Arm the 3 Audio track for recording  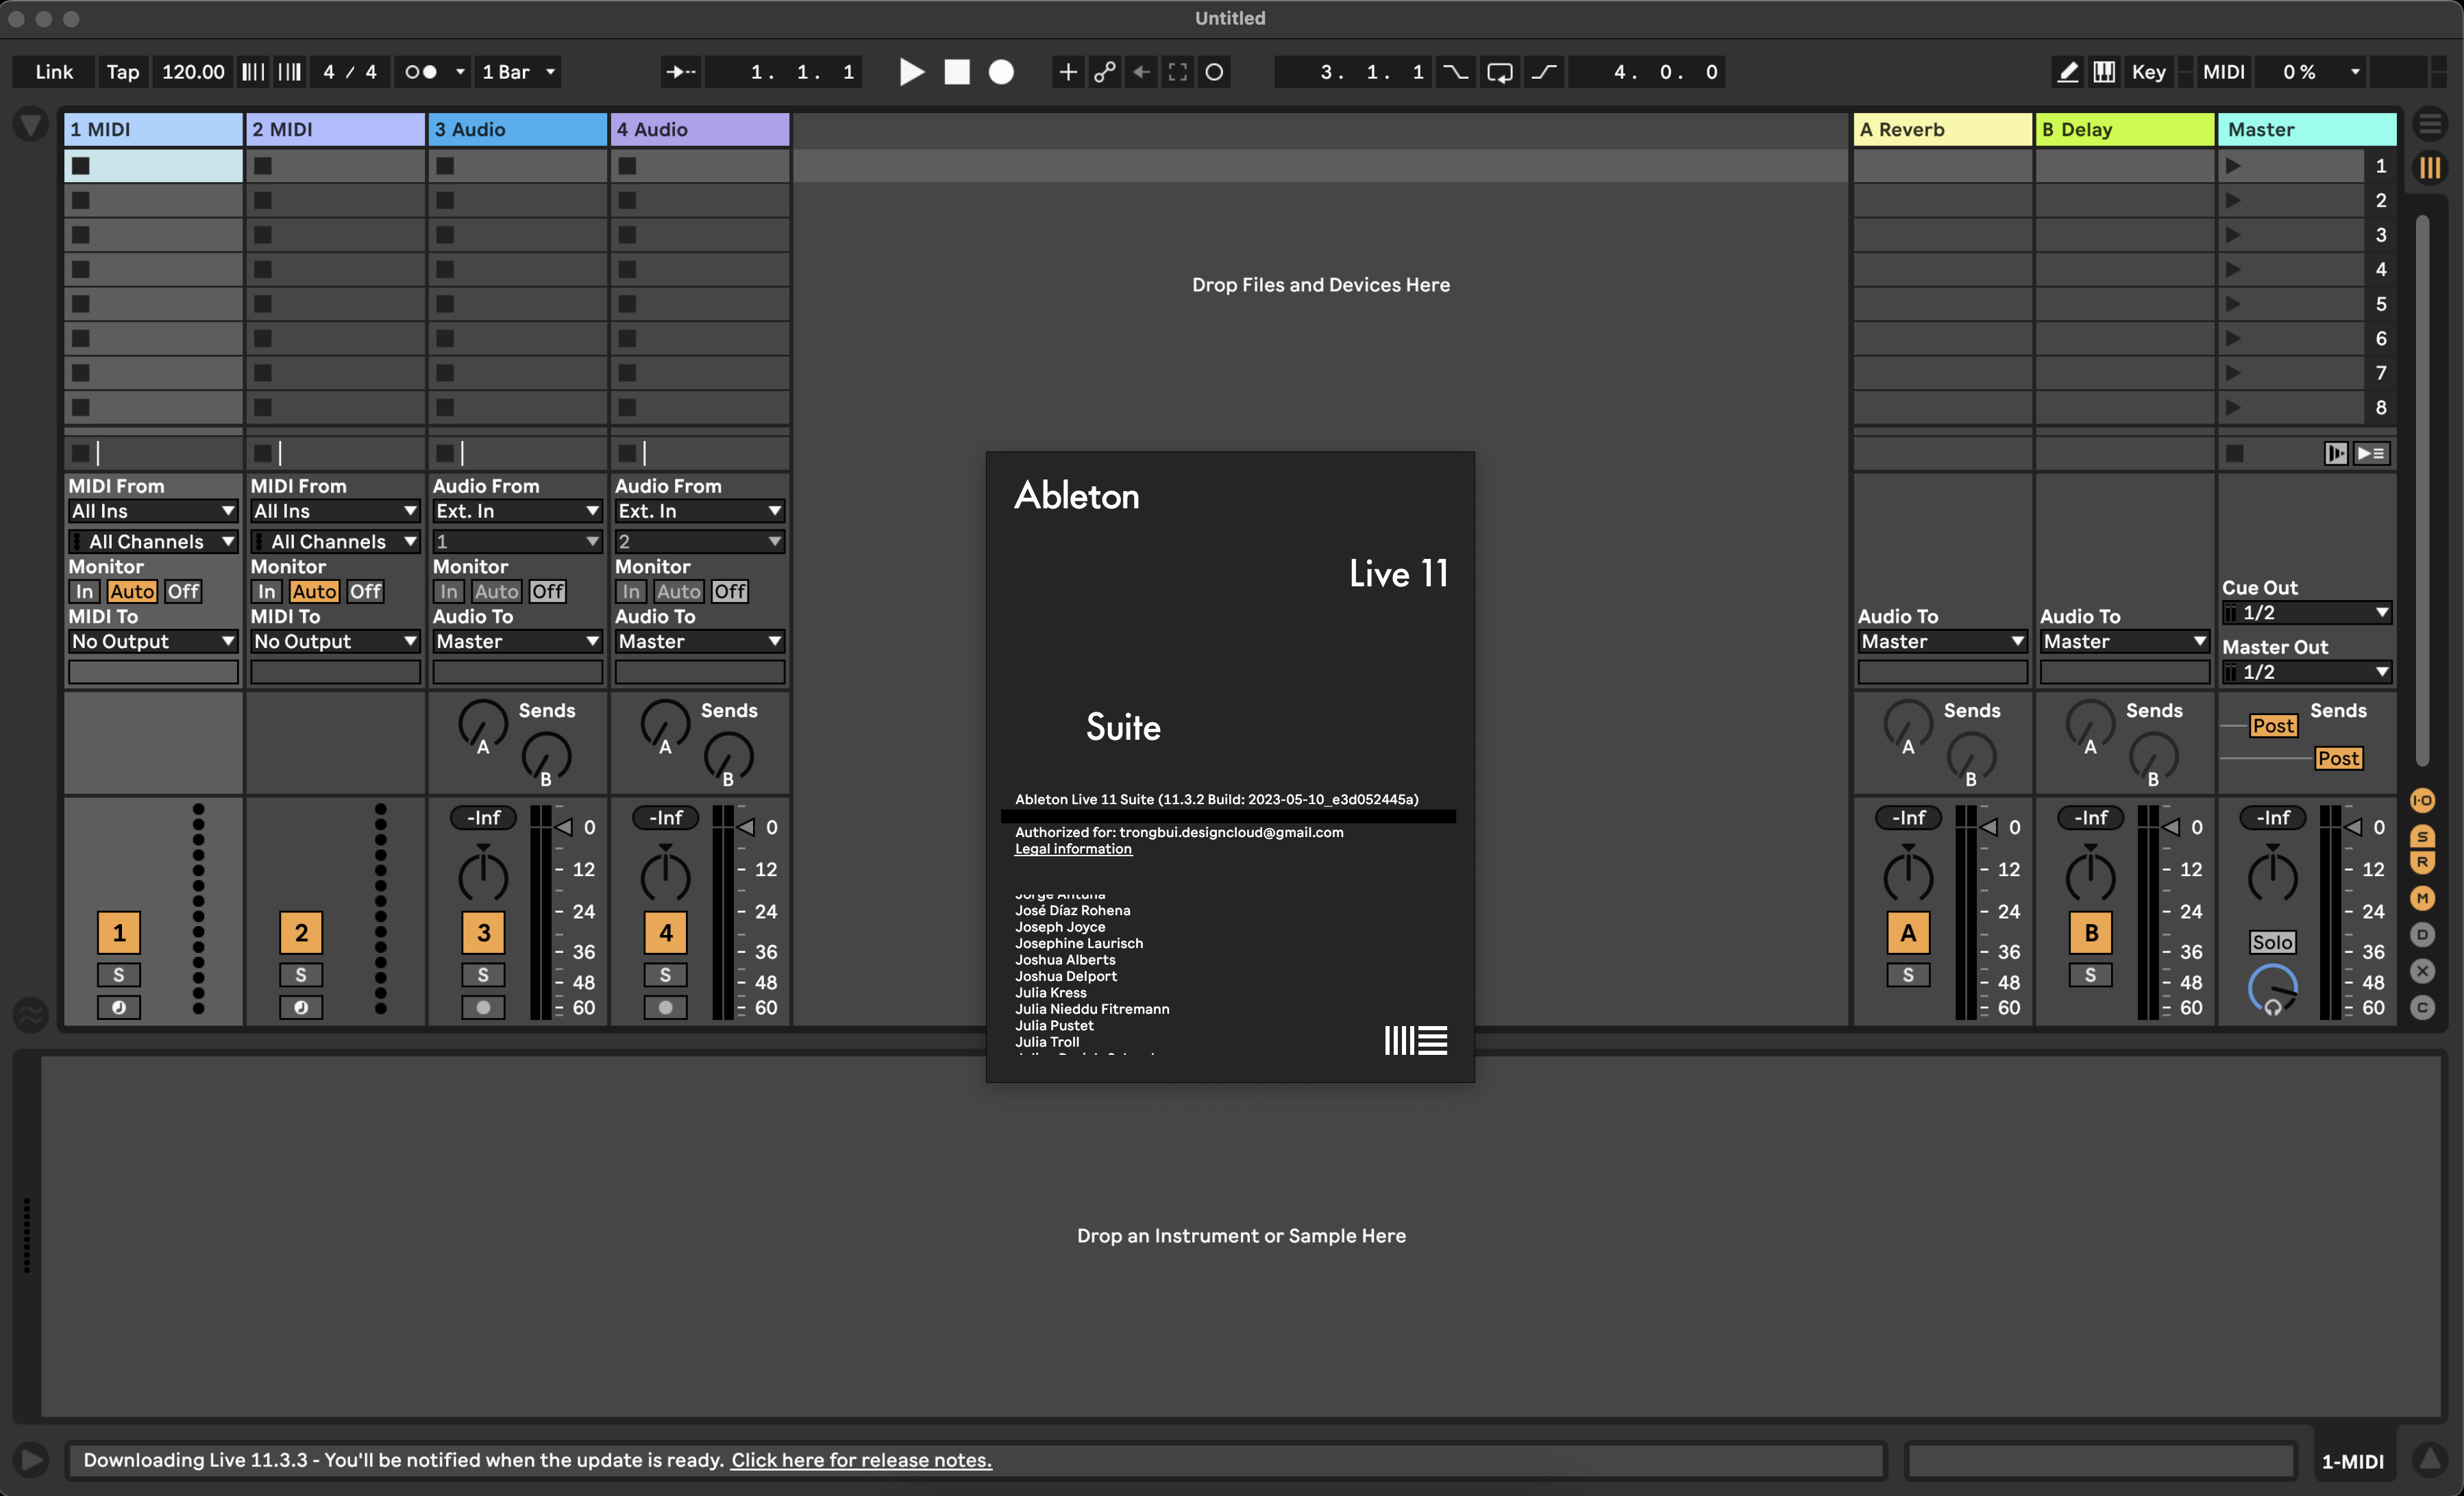(x=483, y=1007)
